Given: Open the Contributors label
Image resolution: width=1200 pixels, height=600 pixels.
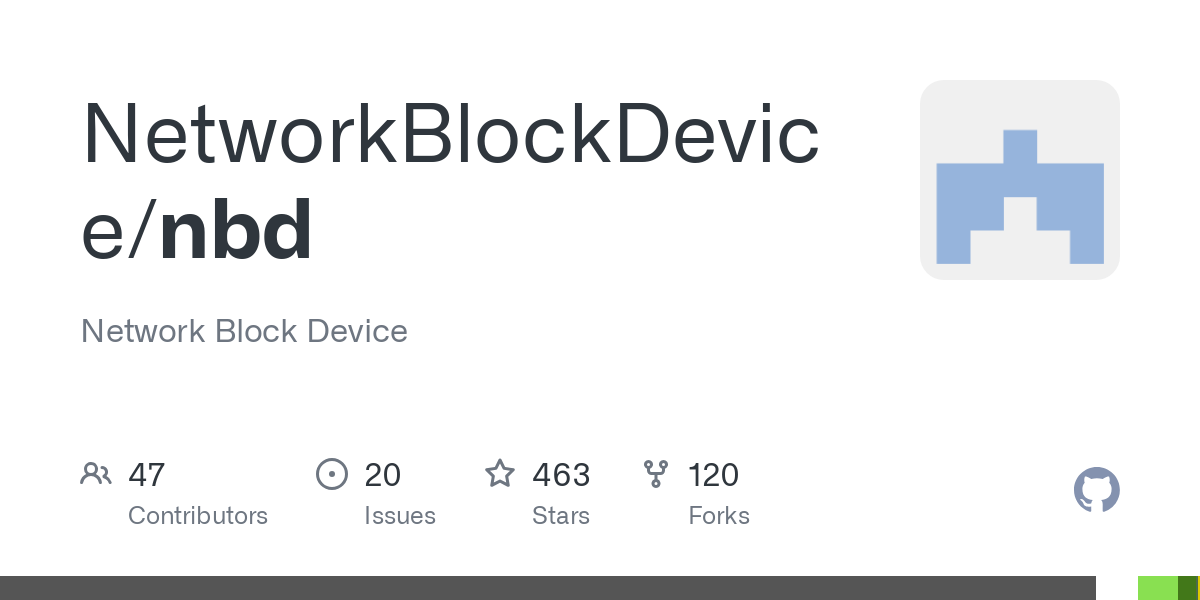Looking at the screenshot, I should pyautogui.click(x=198, y=516).
